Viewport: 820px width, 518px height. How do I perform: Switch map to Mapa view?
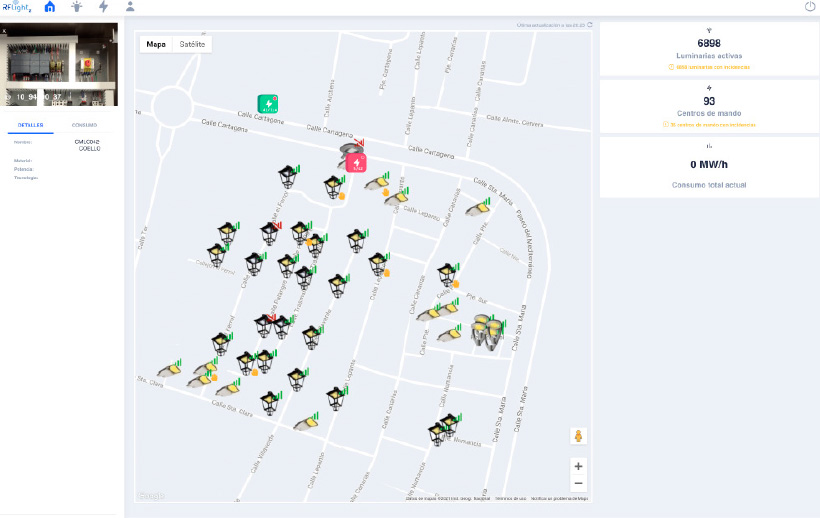[x=156, y=44]
